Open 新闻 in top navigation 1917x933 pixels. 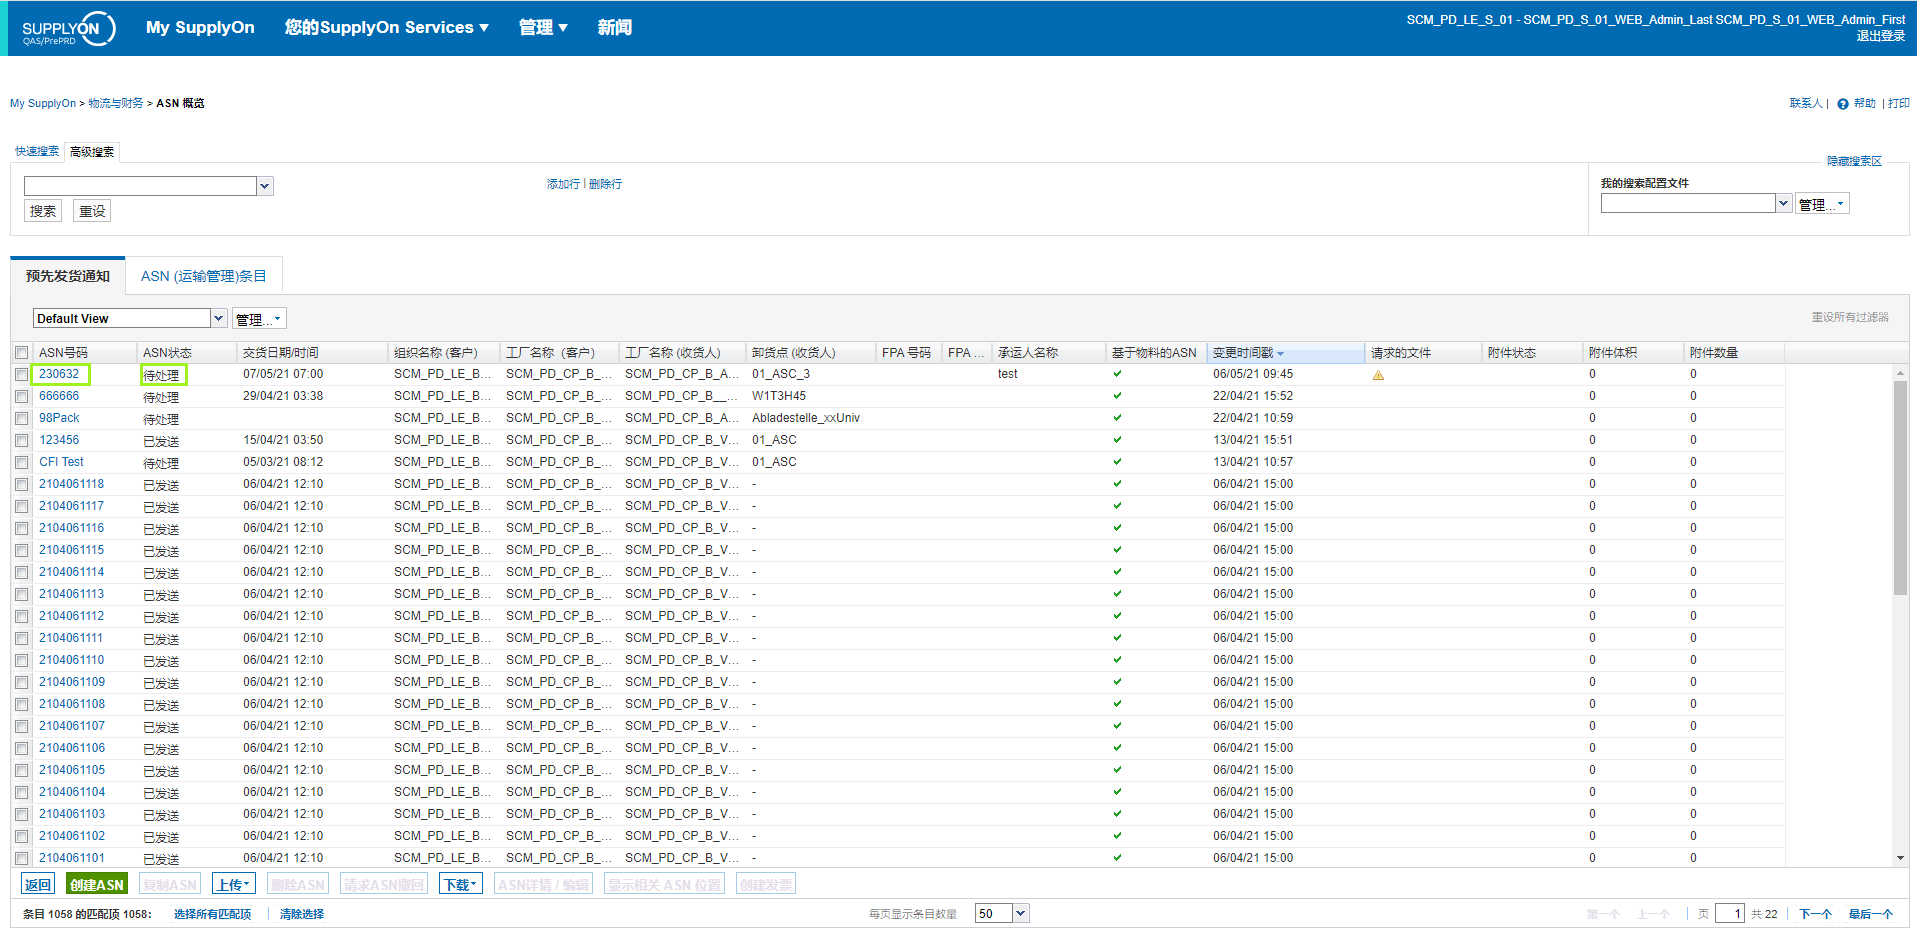point(614,27)
